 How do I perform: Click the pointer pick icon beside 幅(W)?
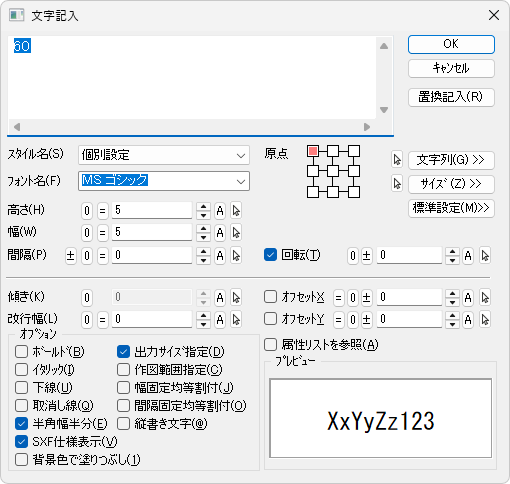point(236,233)
